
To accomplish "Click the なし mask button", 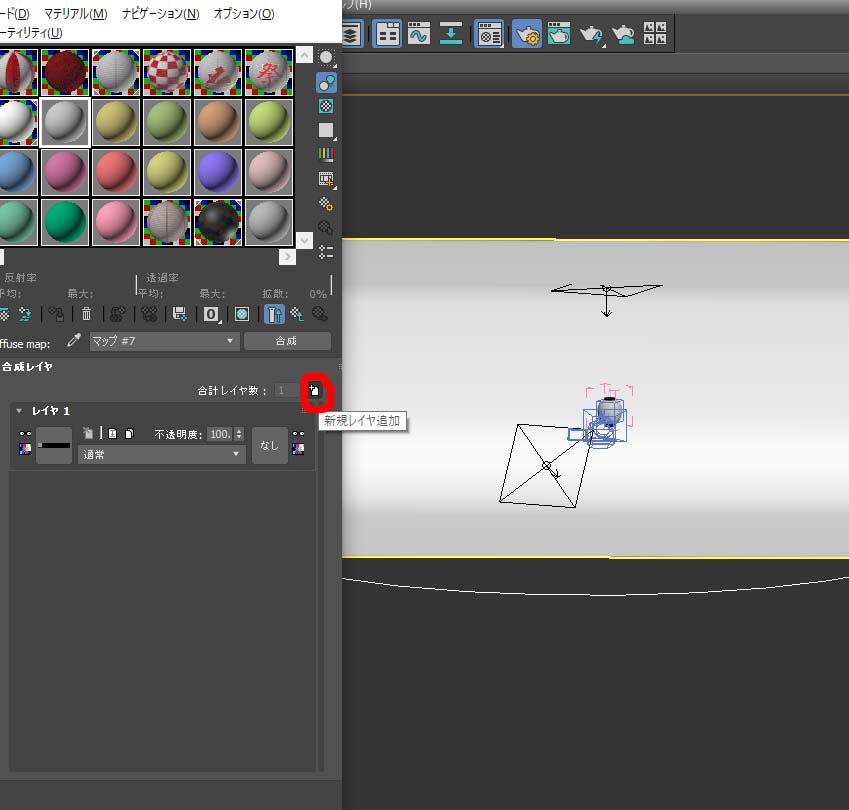I will point(269,446).
